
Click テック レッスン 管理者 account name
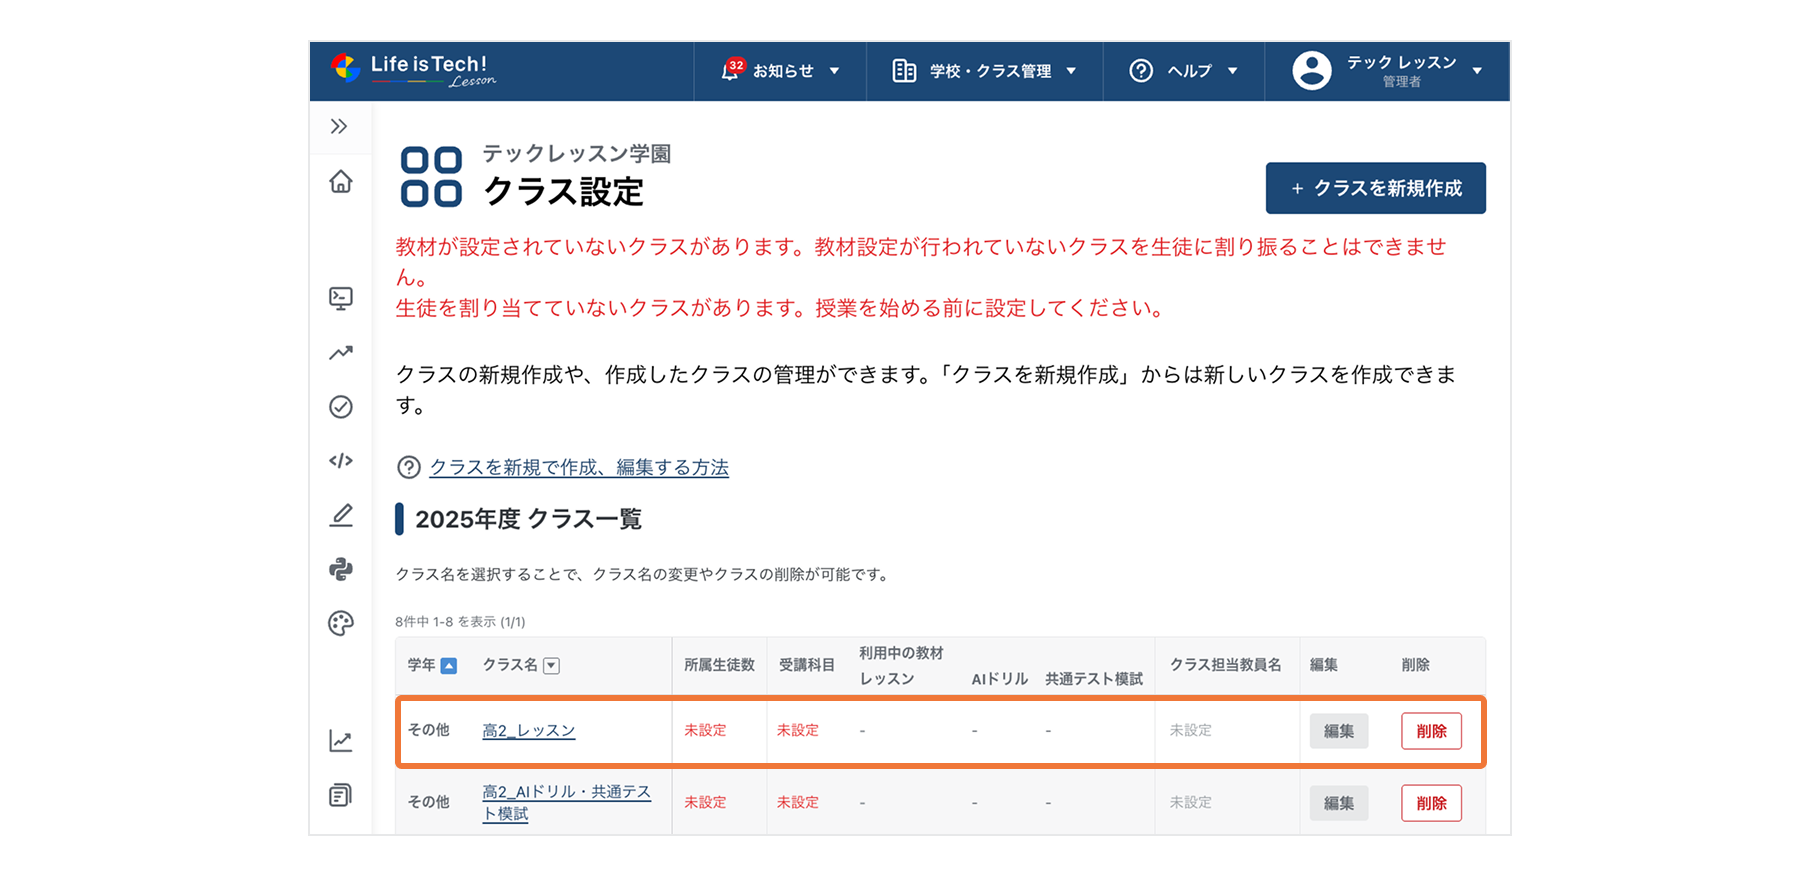point(1401,71)
